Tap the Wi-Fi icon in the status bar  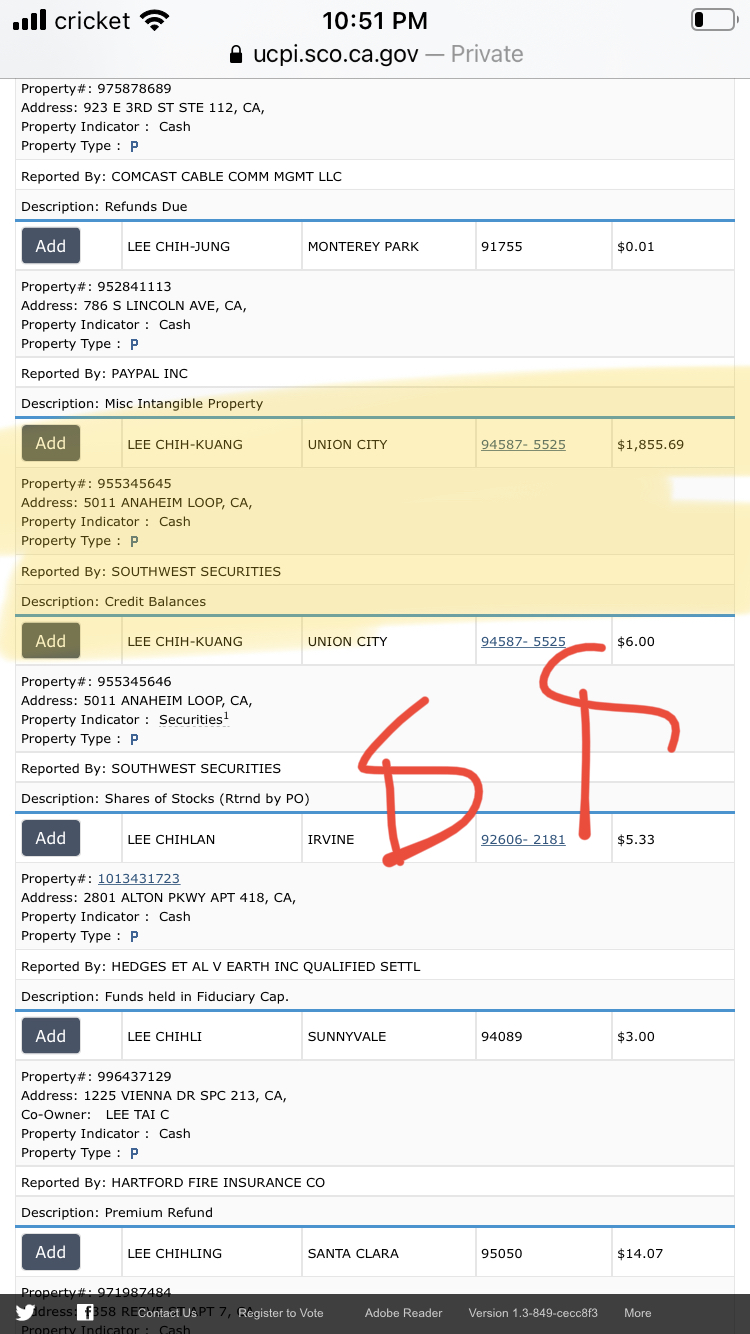tap(155, 20)
